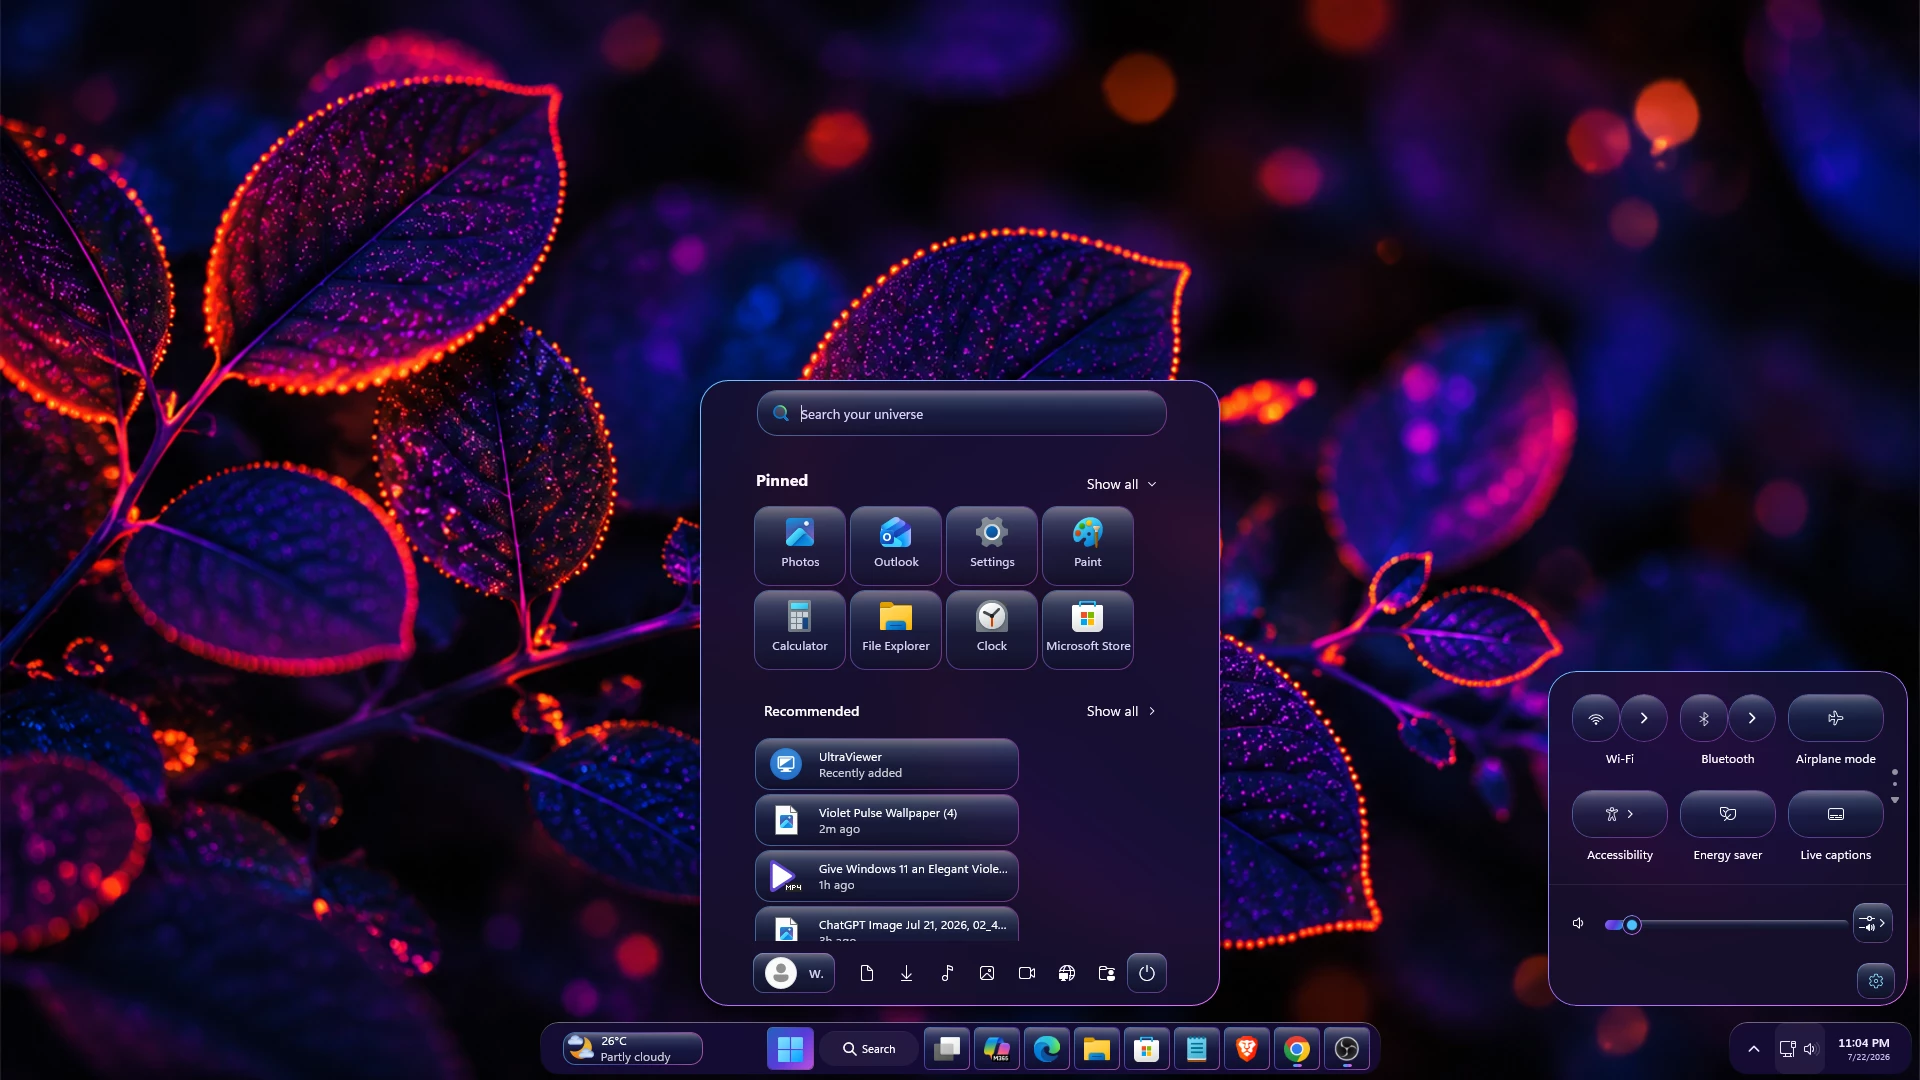Screen dimensions: 1920x1080
Task: Launch the Clock pinned app
Action: (992, 629)
